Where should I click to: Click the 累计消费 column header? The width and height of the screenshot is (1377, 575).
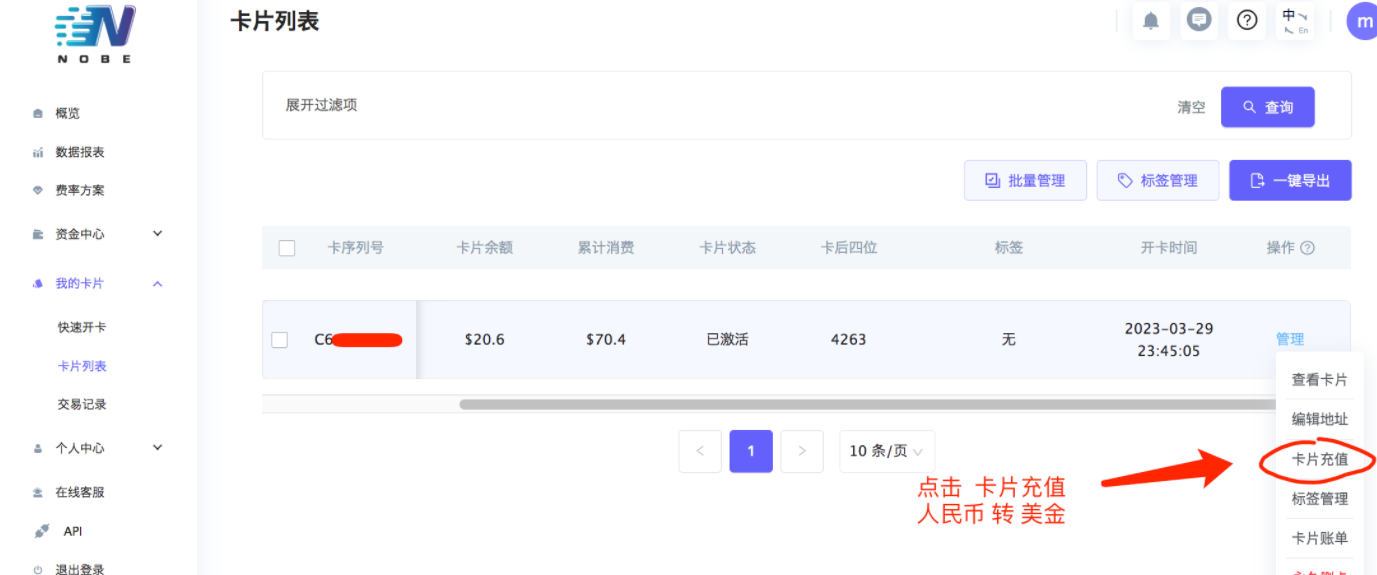[x=606, y=247]
